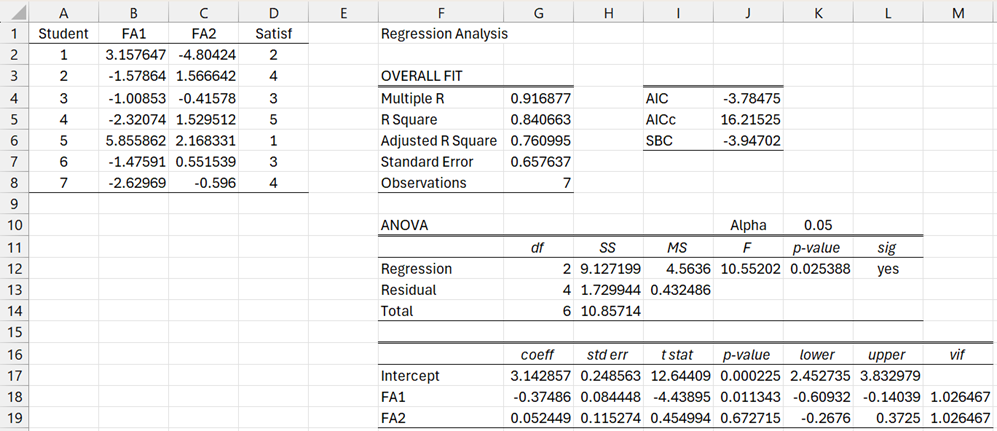Select the sig cell showing yes
The height and width of the screenshot is (431, 997).
pos(887,269)
